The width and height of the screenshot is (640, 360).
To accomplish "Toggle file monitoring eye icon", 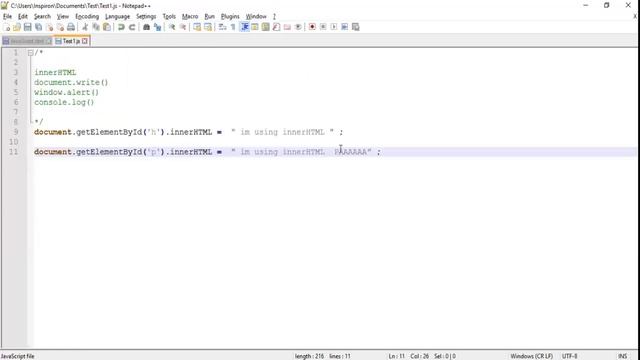I will [298, 27].
